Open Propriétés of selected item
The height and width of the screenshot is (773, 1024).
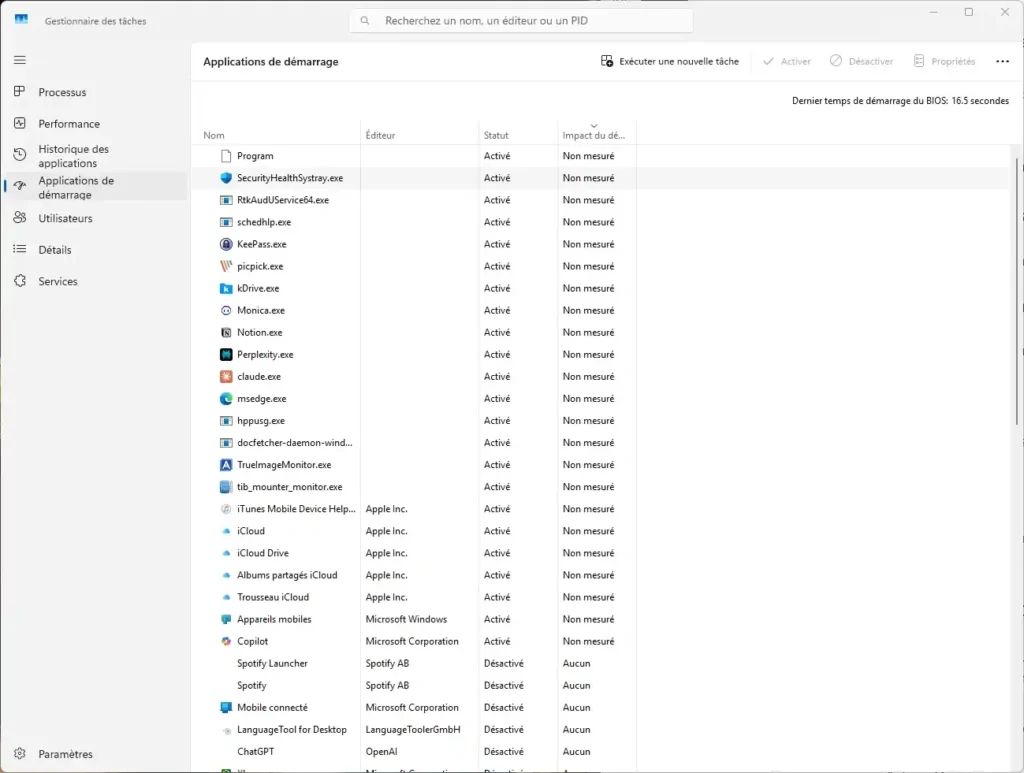[944, 61]
